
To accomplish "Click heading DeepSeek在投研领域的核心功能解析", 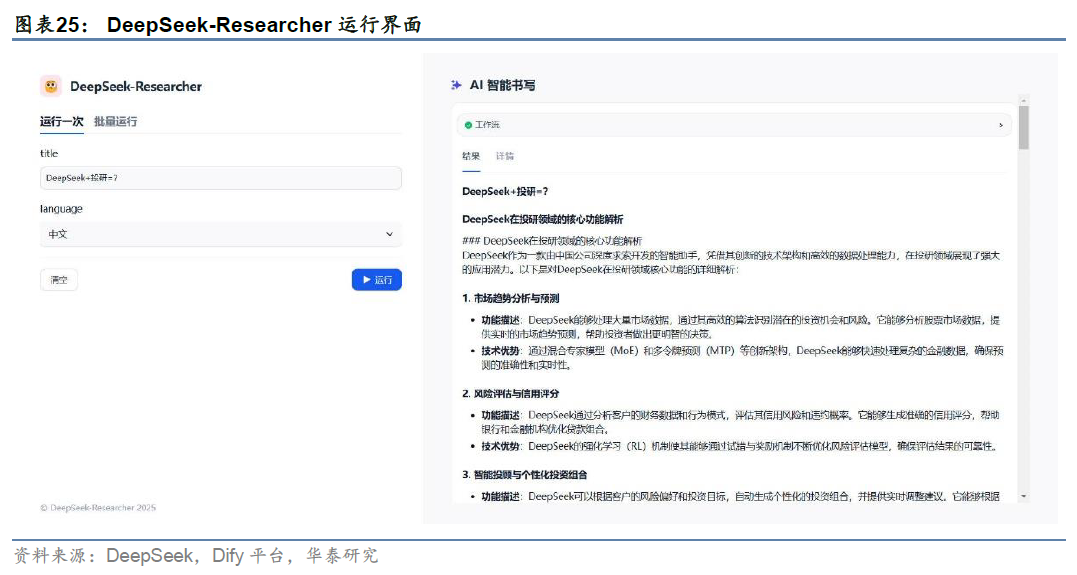I will (543, 219).
